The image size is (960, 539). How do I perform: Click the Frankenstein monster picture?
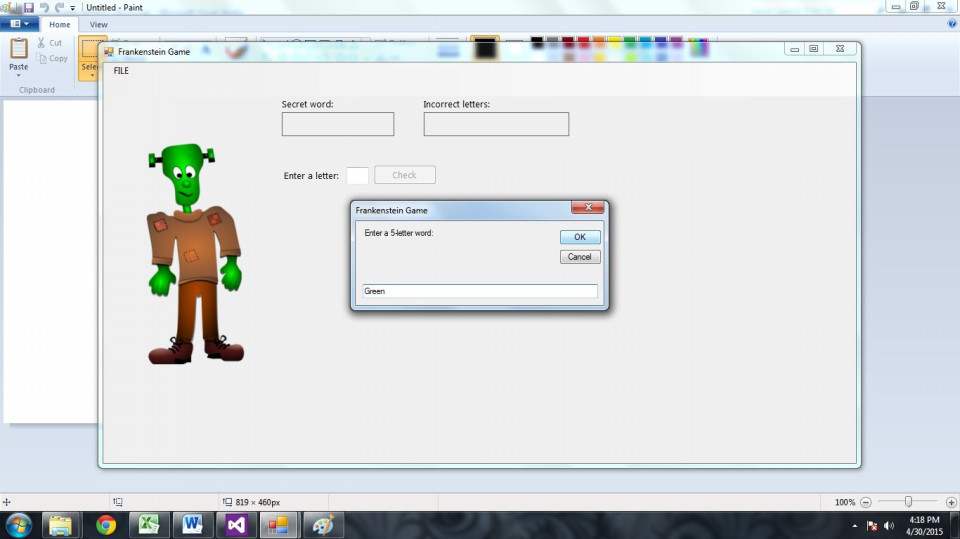point(195,254)
